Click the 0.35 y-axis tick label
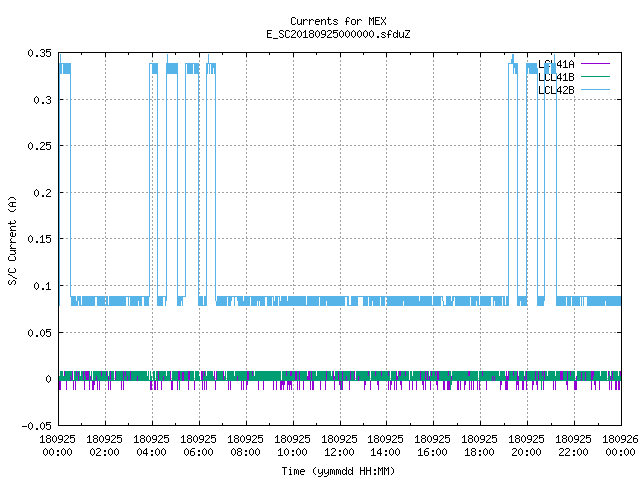 pyautogui.click(x=40, y=53)
